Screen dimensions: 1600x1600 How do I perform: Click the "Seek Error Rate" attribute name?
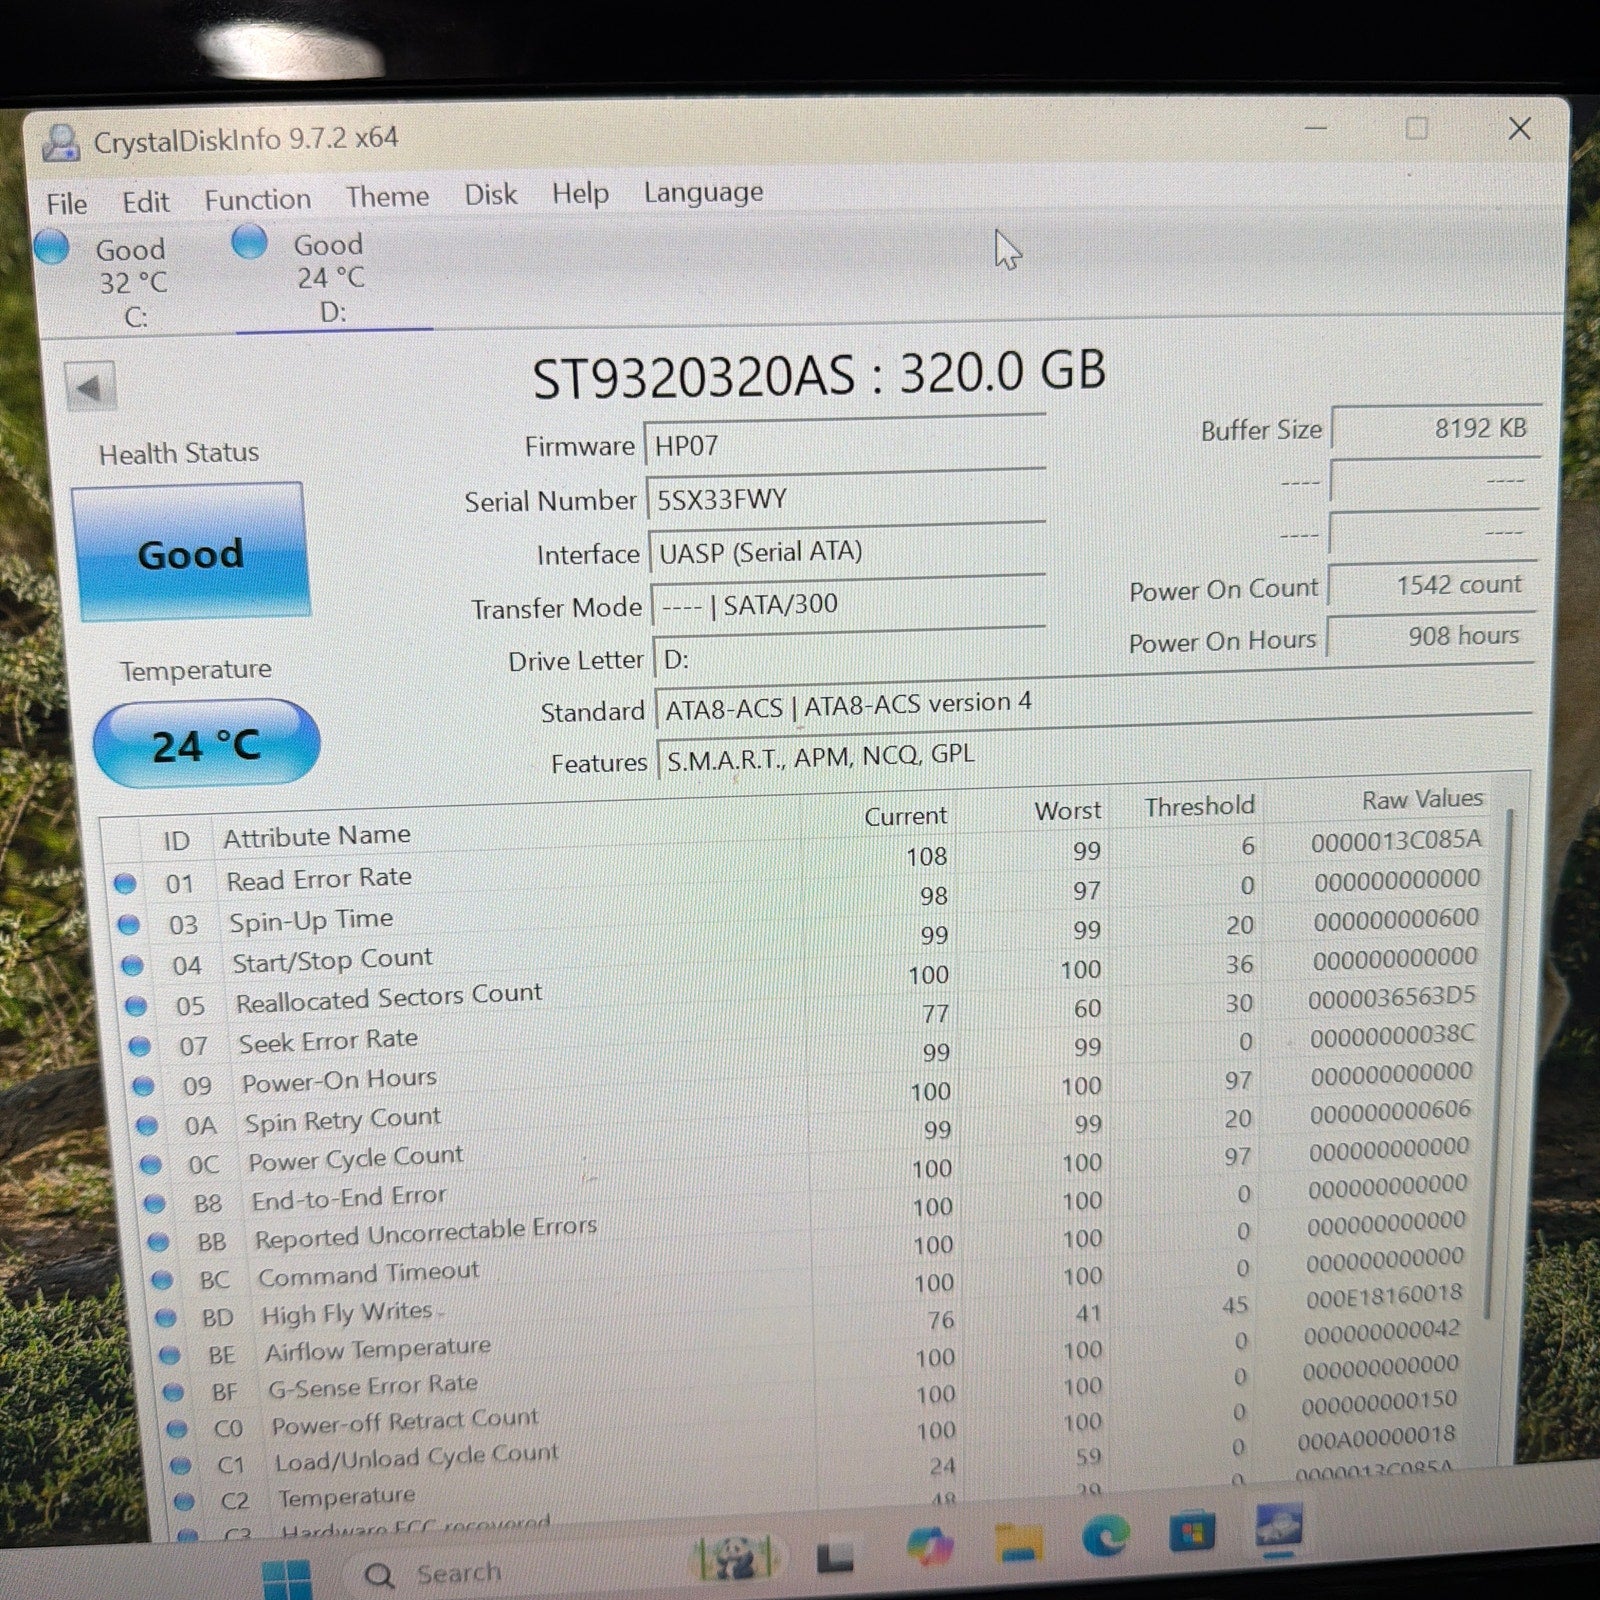tap(328, 1041)
